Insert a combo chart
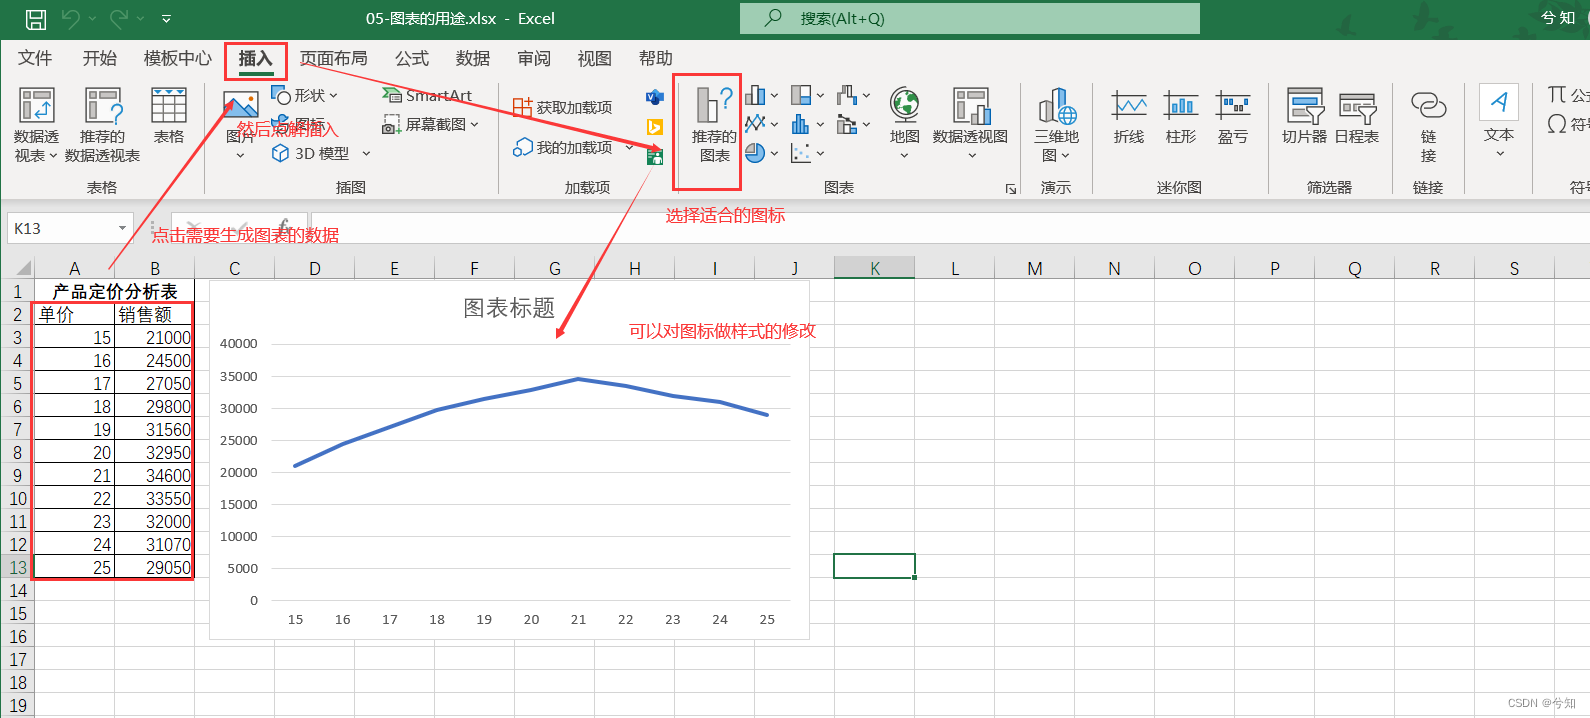 click(x=853, y=124)
